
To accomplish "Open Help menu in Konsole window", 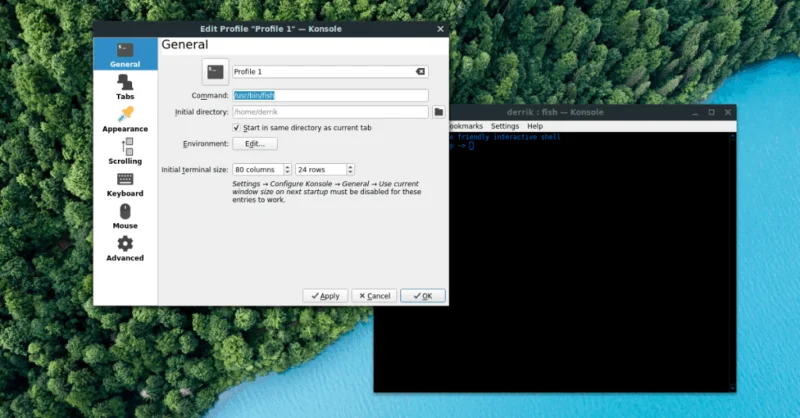I will point(535,126).
